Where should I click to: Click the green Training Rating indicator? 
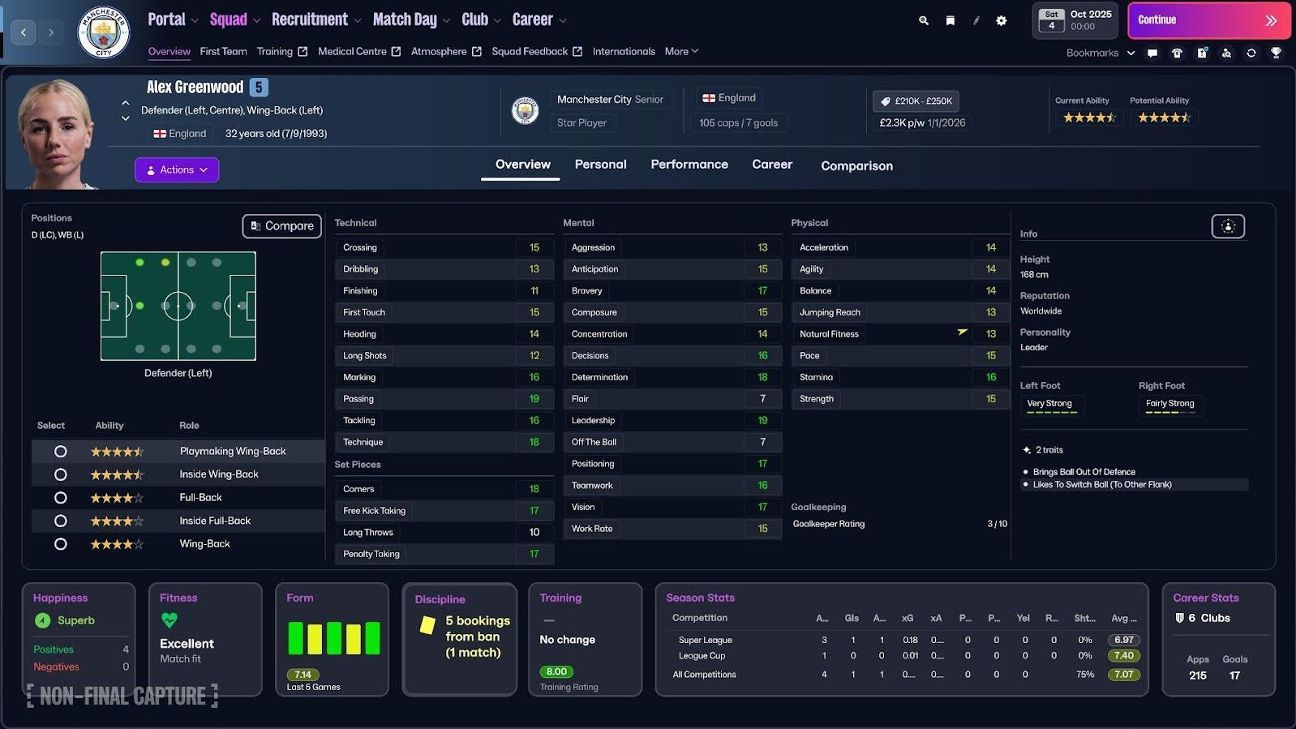click(556, 671)
